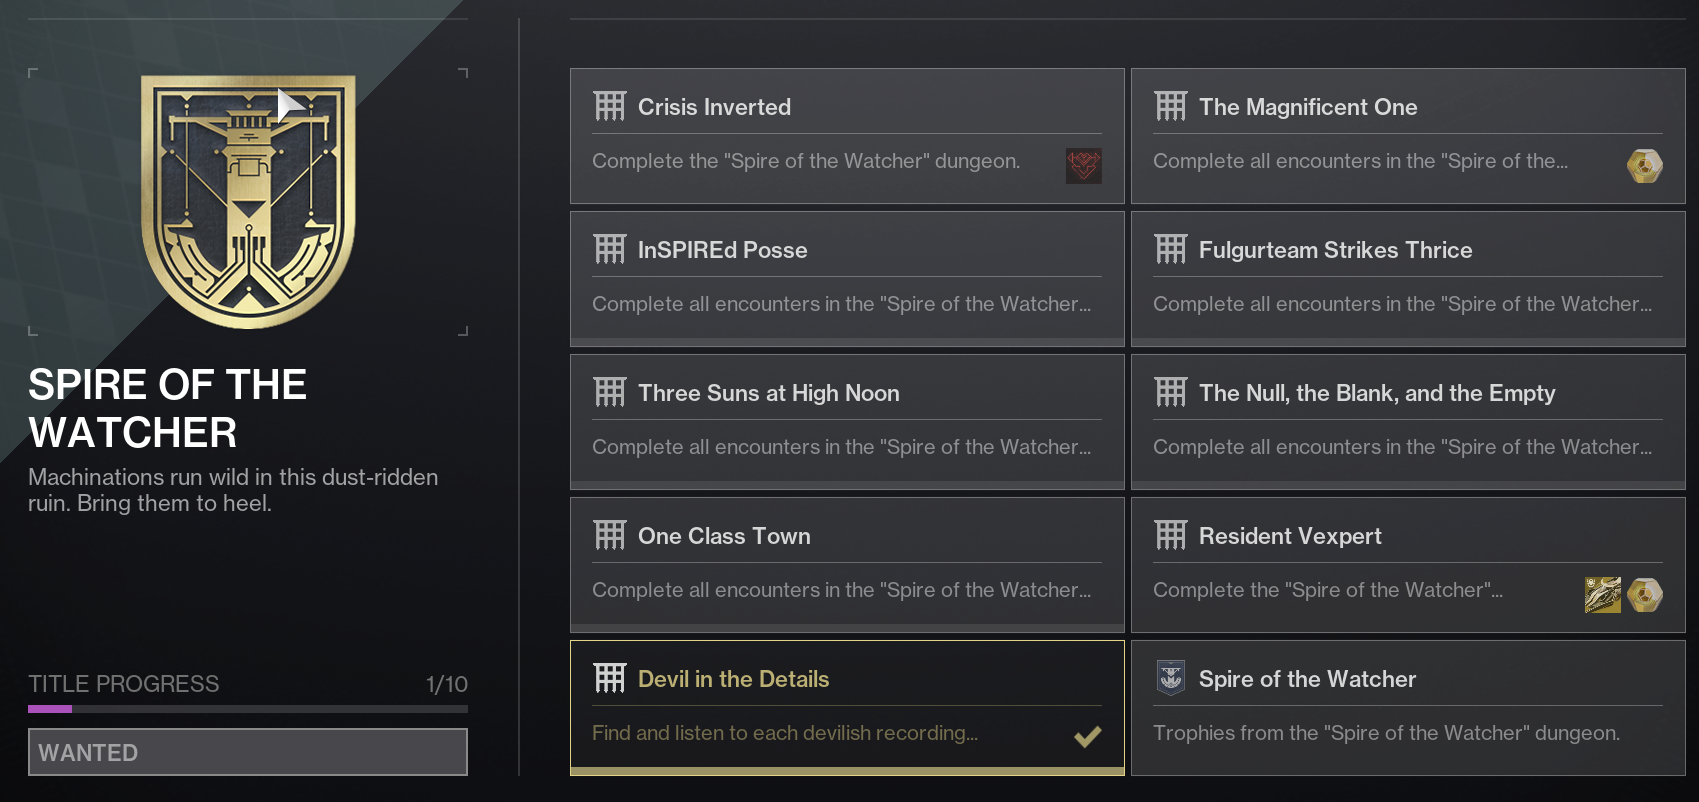Open The Null, the Blank, and the Empty

(x=1408, y=421)
